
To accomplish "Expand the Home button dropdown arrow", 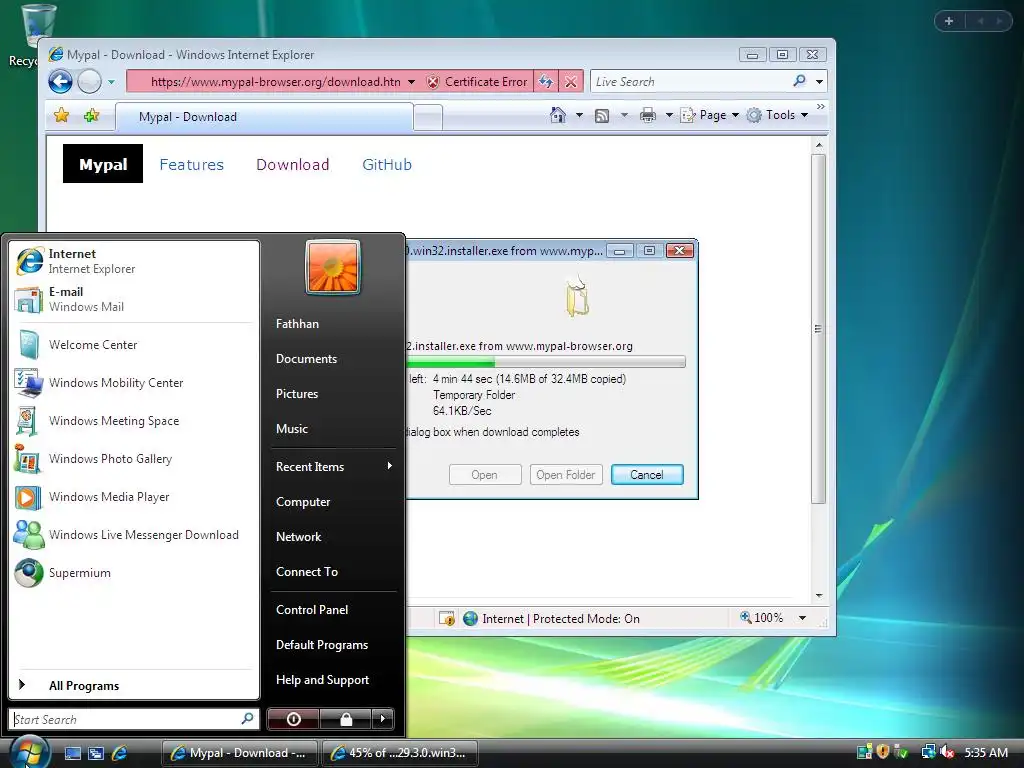I will tap(579, 116).
